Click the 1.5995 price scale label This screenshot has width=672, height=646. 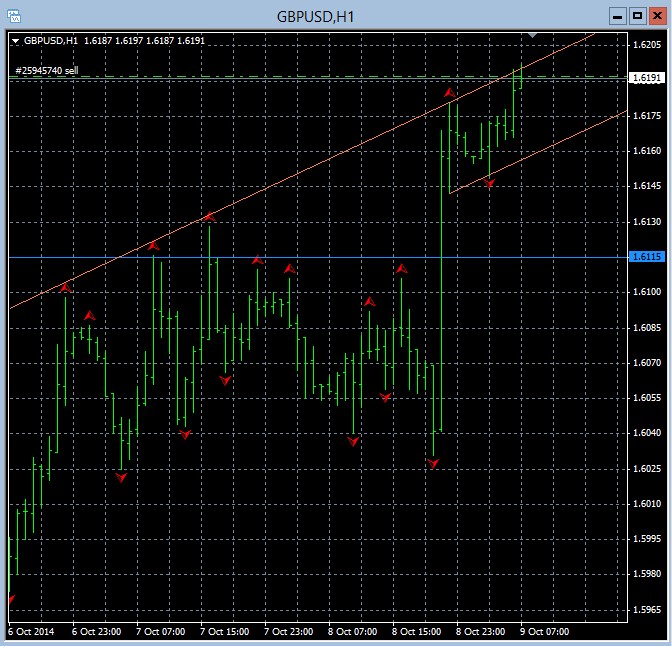click(647, 539)
